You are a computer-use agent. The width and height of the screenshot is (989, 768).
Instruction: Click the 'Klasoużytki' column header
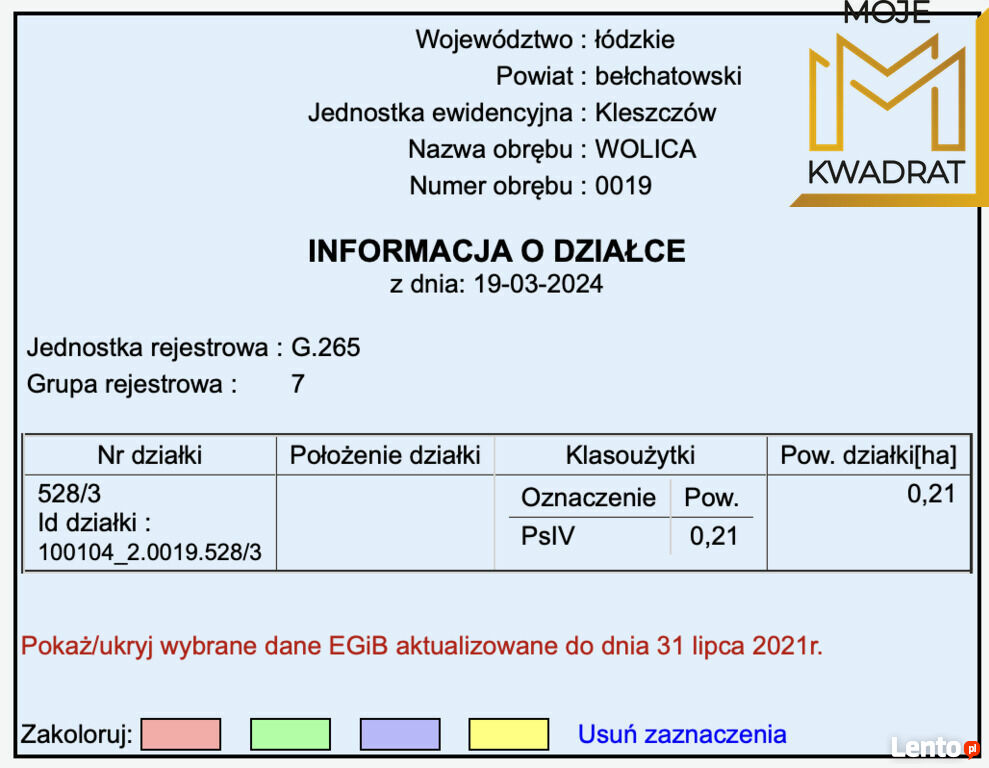tap(630, 455)
